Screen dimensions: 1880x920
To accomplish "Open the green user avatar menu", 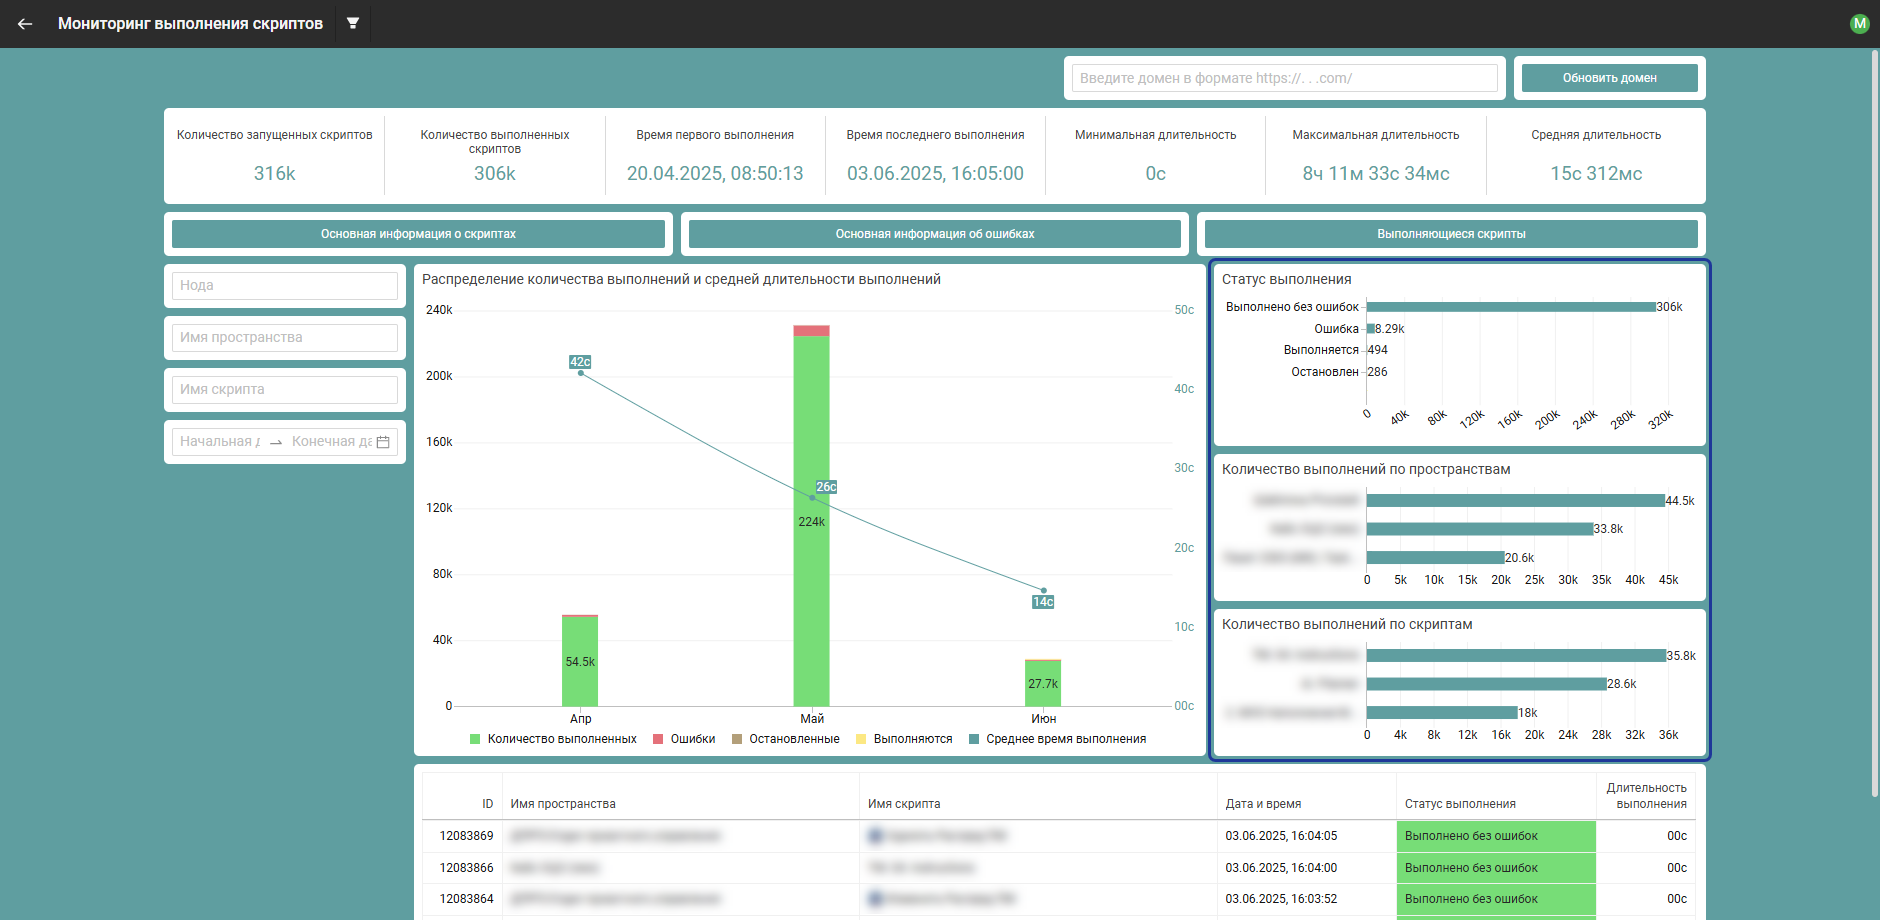I will [x=1859, y=24].
